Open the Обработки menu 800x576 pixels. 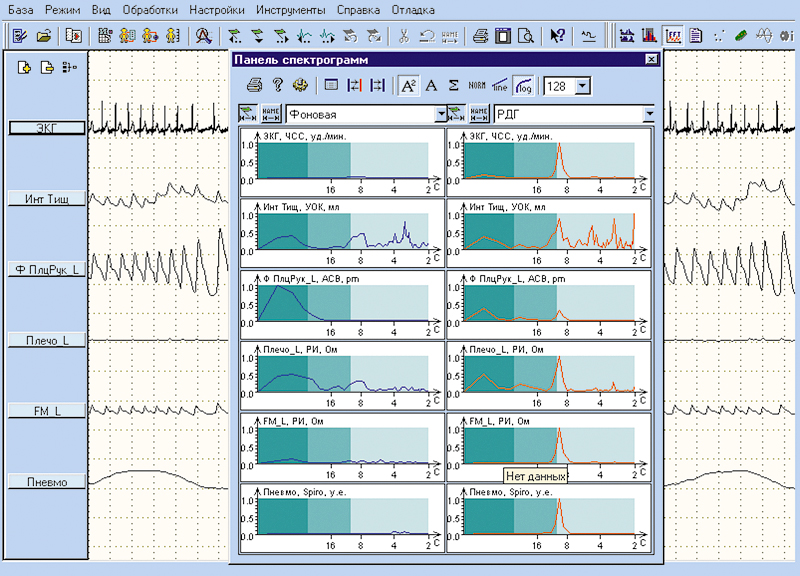click(x=150, y=9)
